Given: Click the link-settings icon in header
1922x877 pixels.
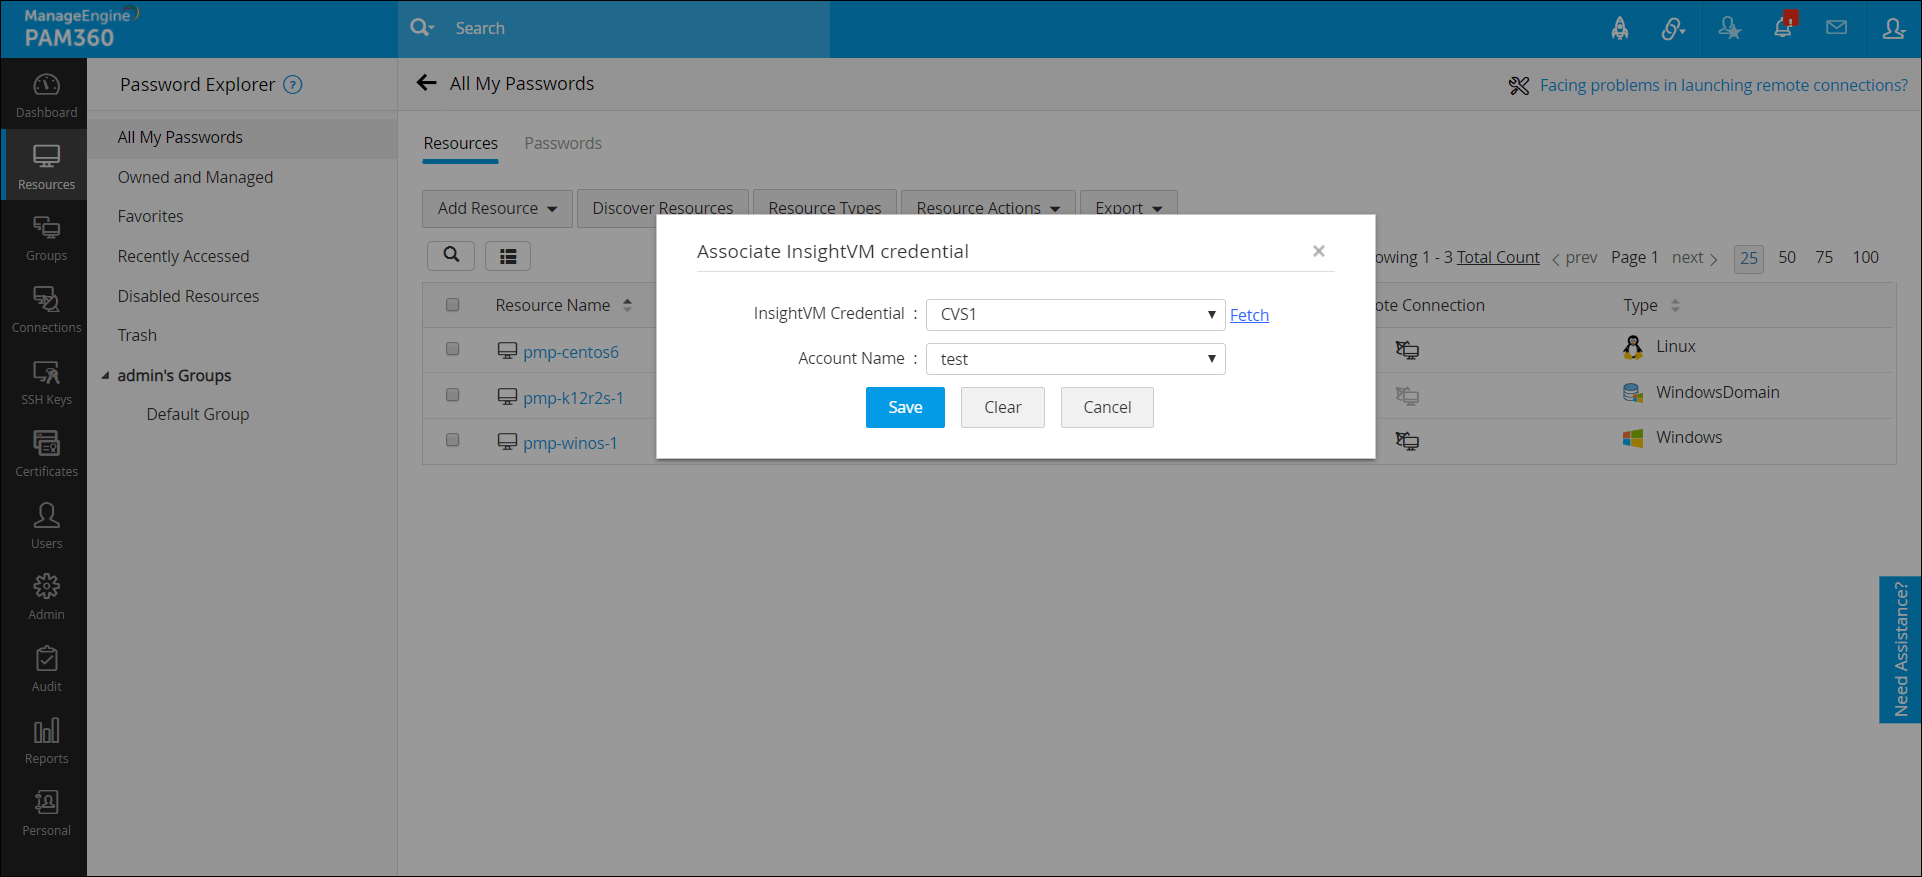Looking at the screenshot, I should (1673, 28).
